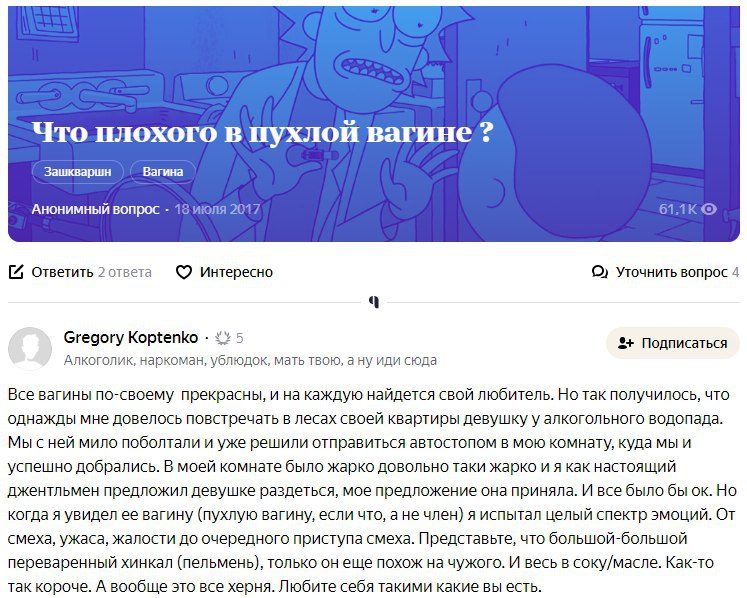Screen dimensions: 747x598
Task: Open Gregory Koptenko's avatar picture
Action: (x=30, y=348)
